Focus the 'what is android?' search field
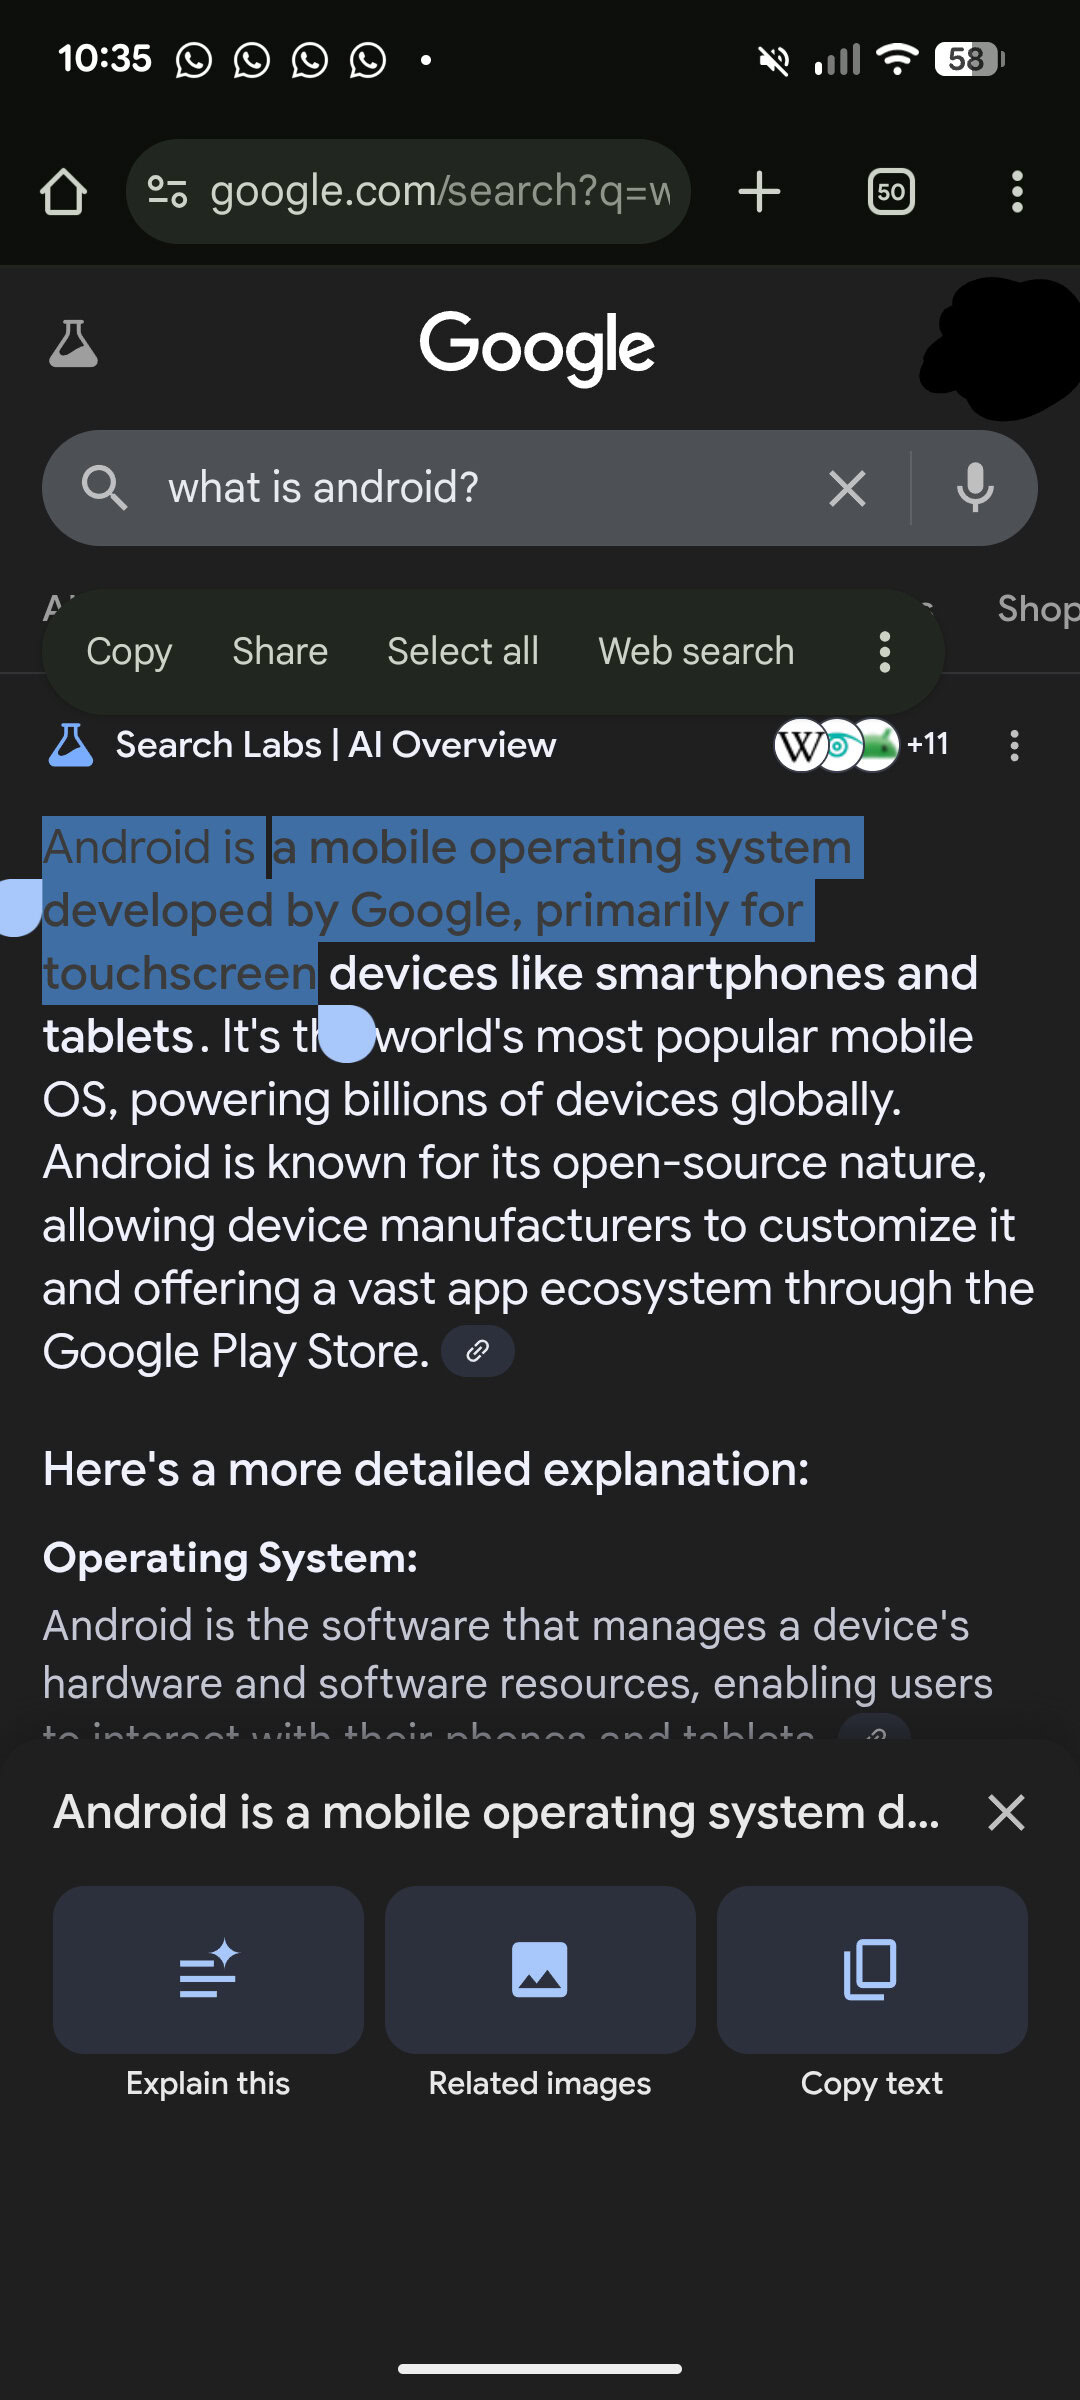Screen dimensions: 1080x2400 (480, 488)
